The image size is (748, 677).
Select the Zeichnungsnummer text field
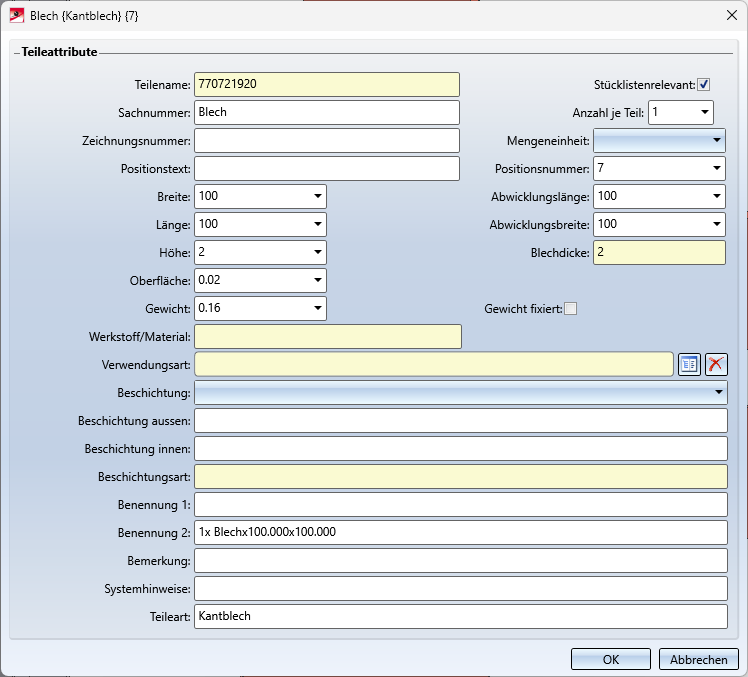(327, 141)
